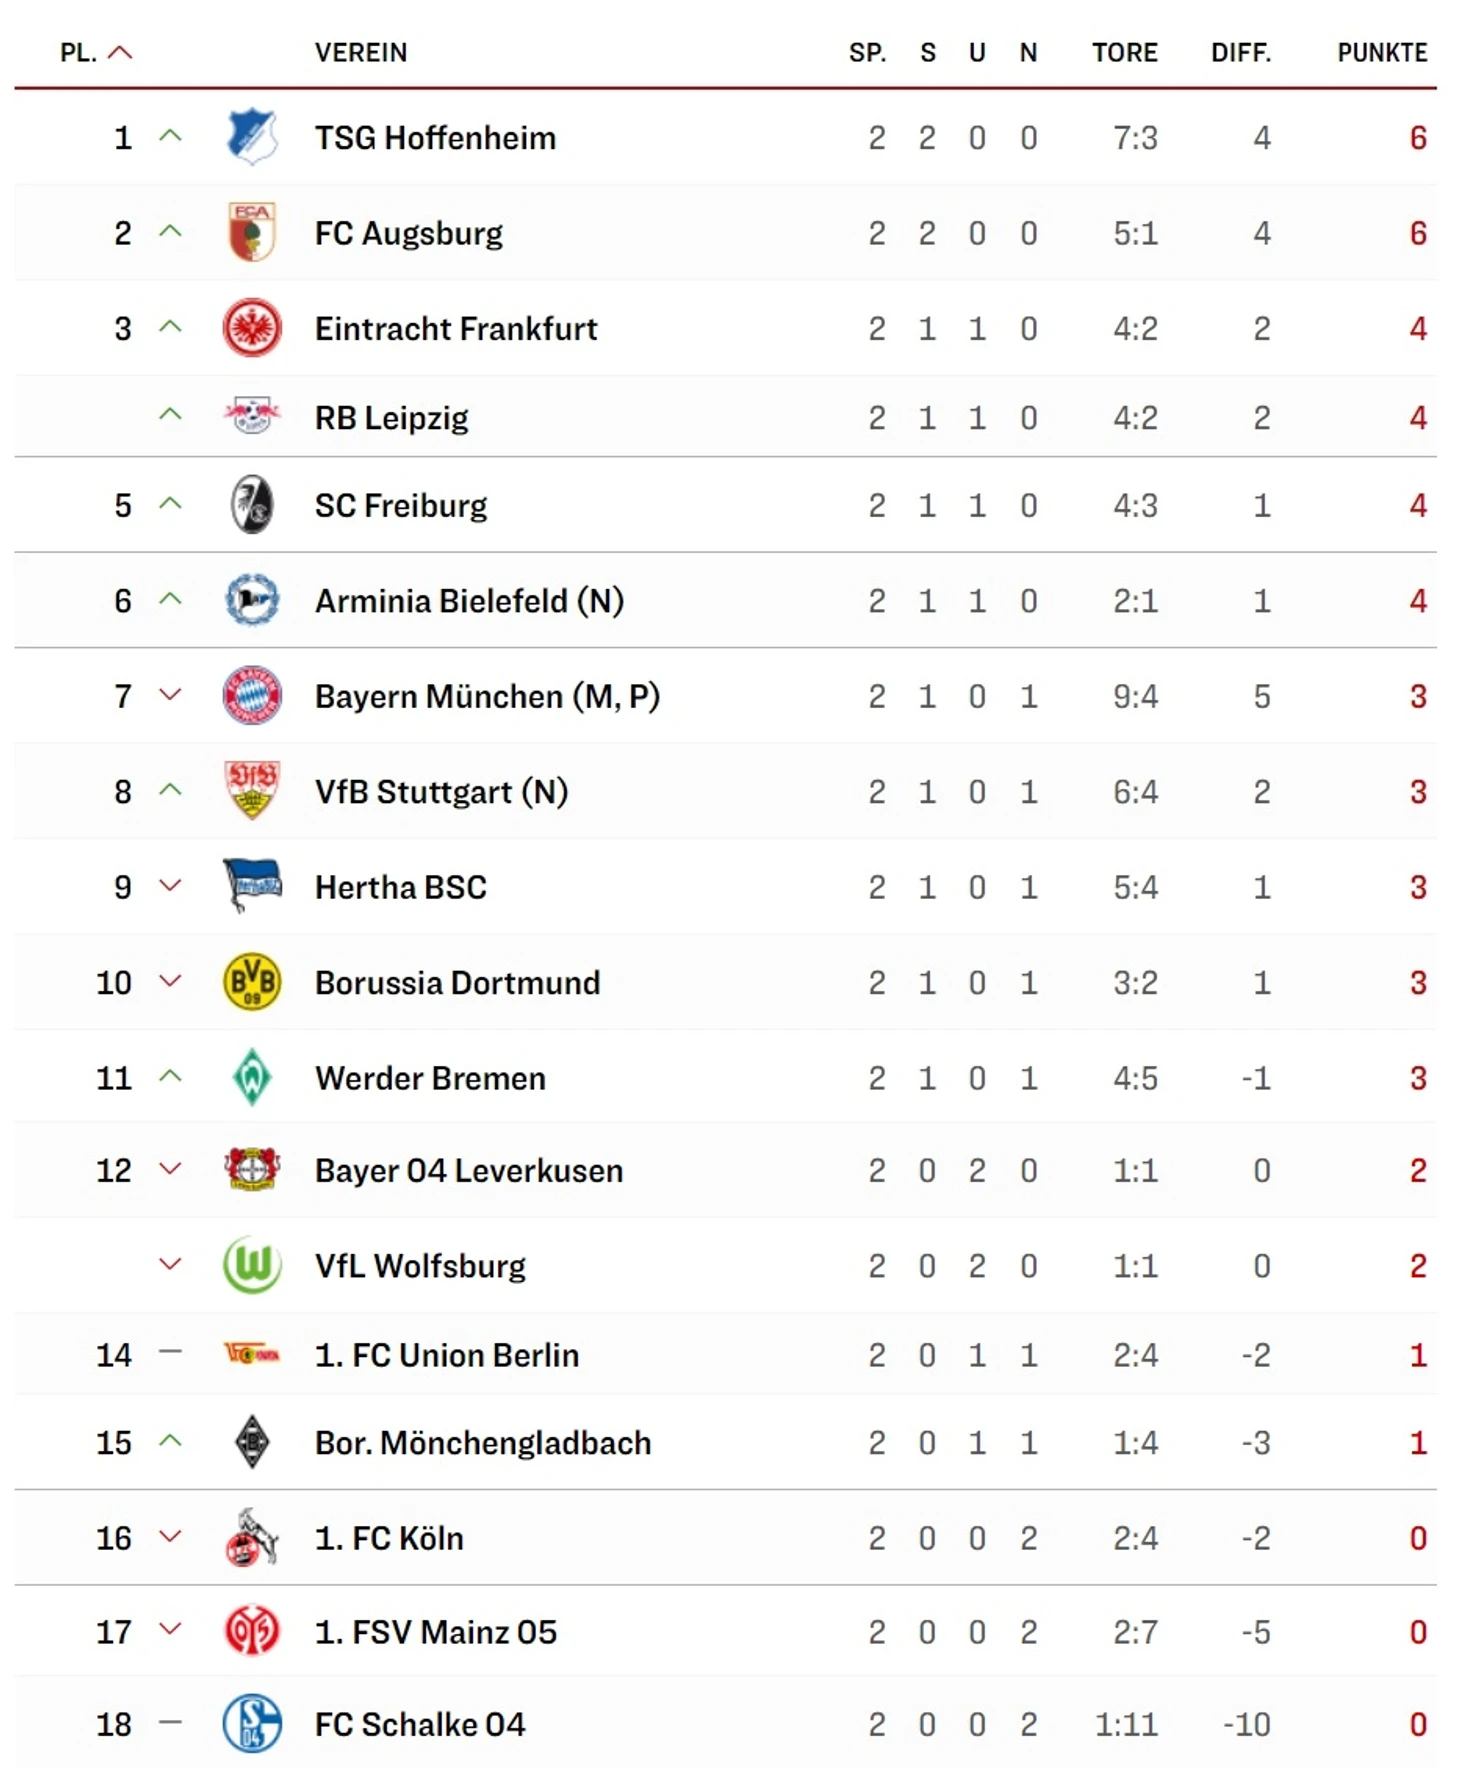Click Bayern München's downward trend arrow

(171, 694)
